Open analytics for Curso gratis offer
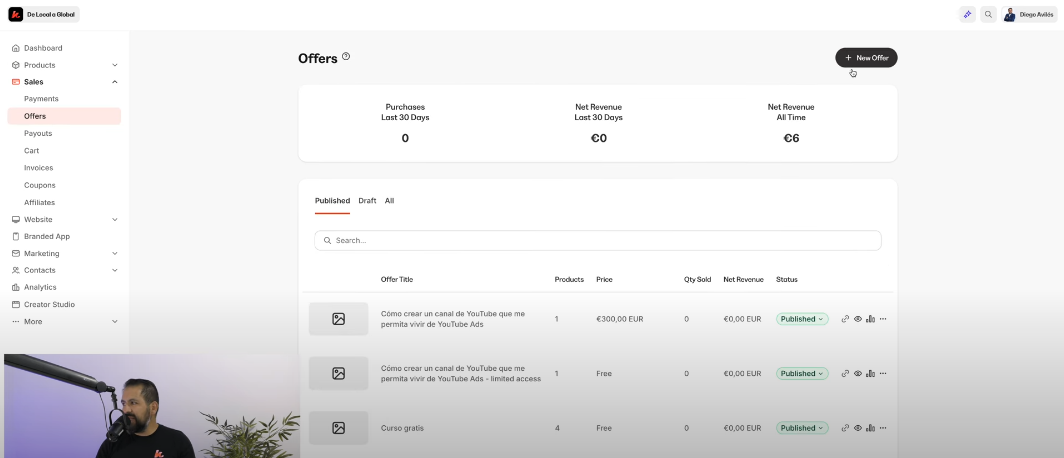The width and height of the screenshot is (1064, 458). click(871, 428)
